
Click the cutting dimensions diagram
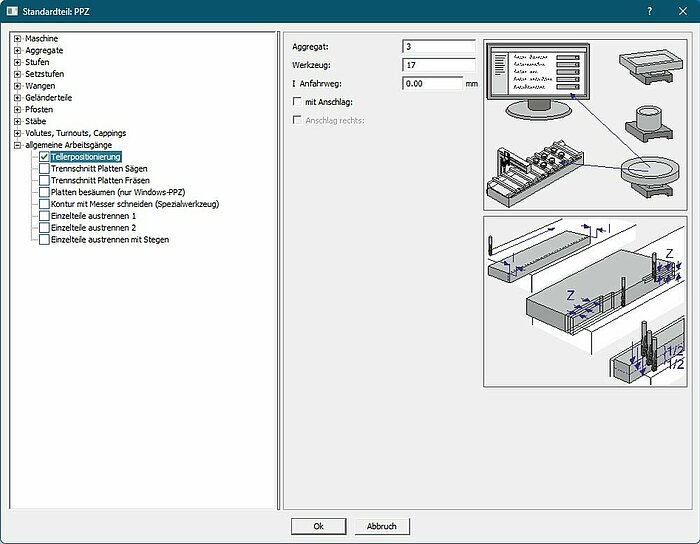[x=585, y=302]
